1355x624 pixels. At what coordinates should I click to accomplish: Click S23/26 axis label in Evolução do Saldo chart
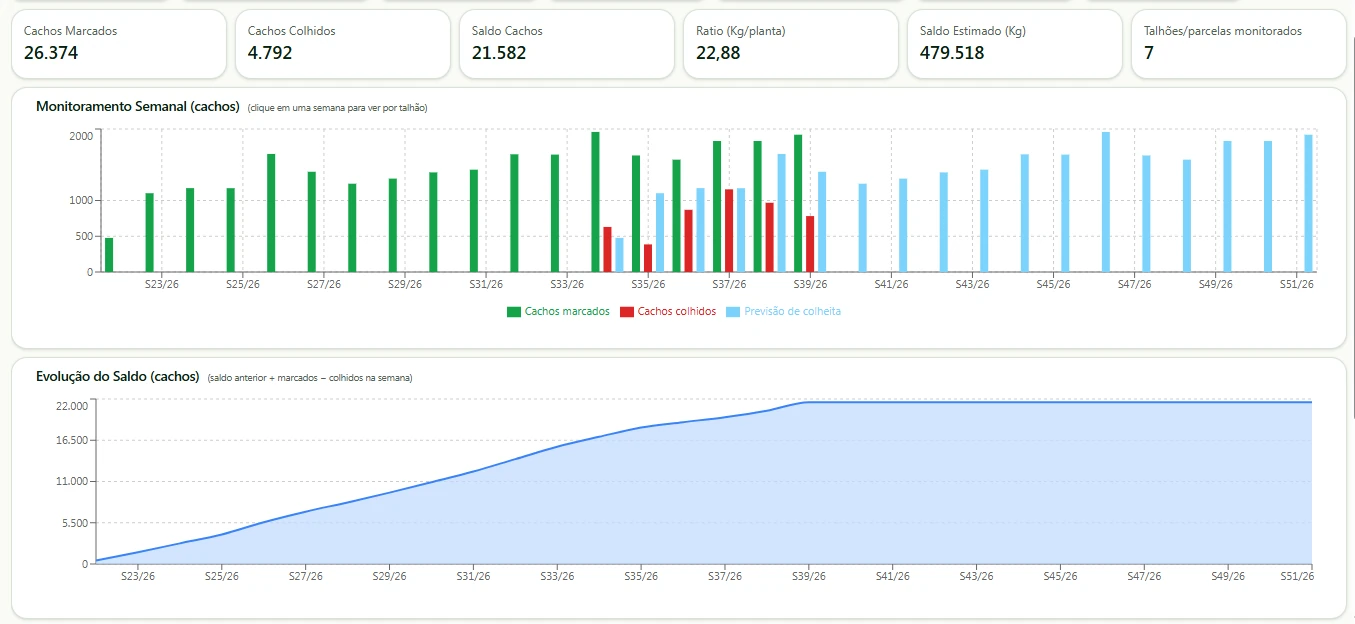(x=138, y=576)
